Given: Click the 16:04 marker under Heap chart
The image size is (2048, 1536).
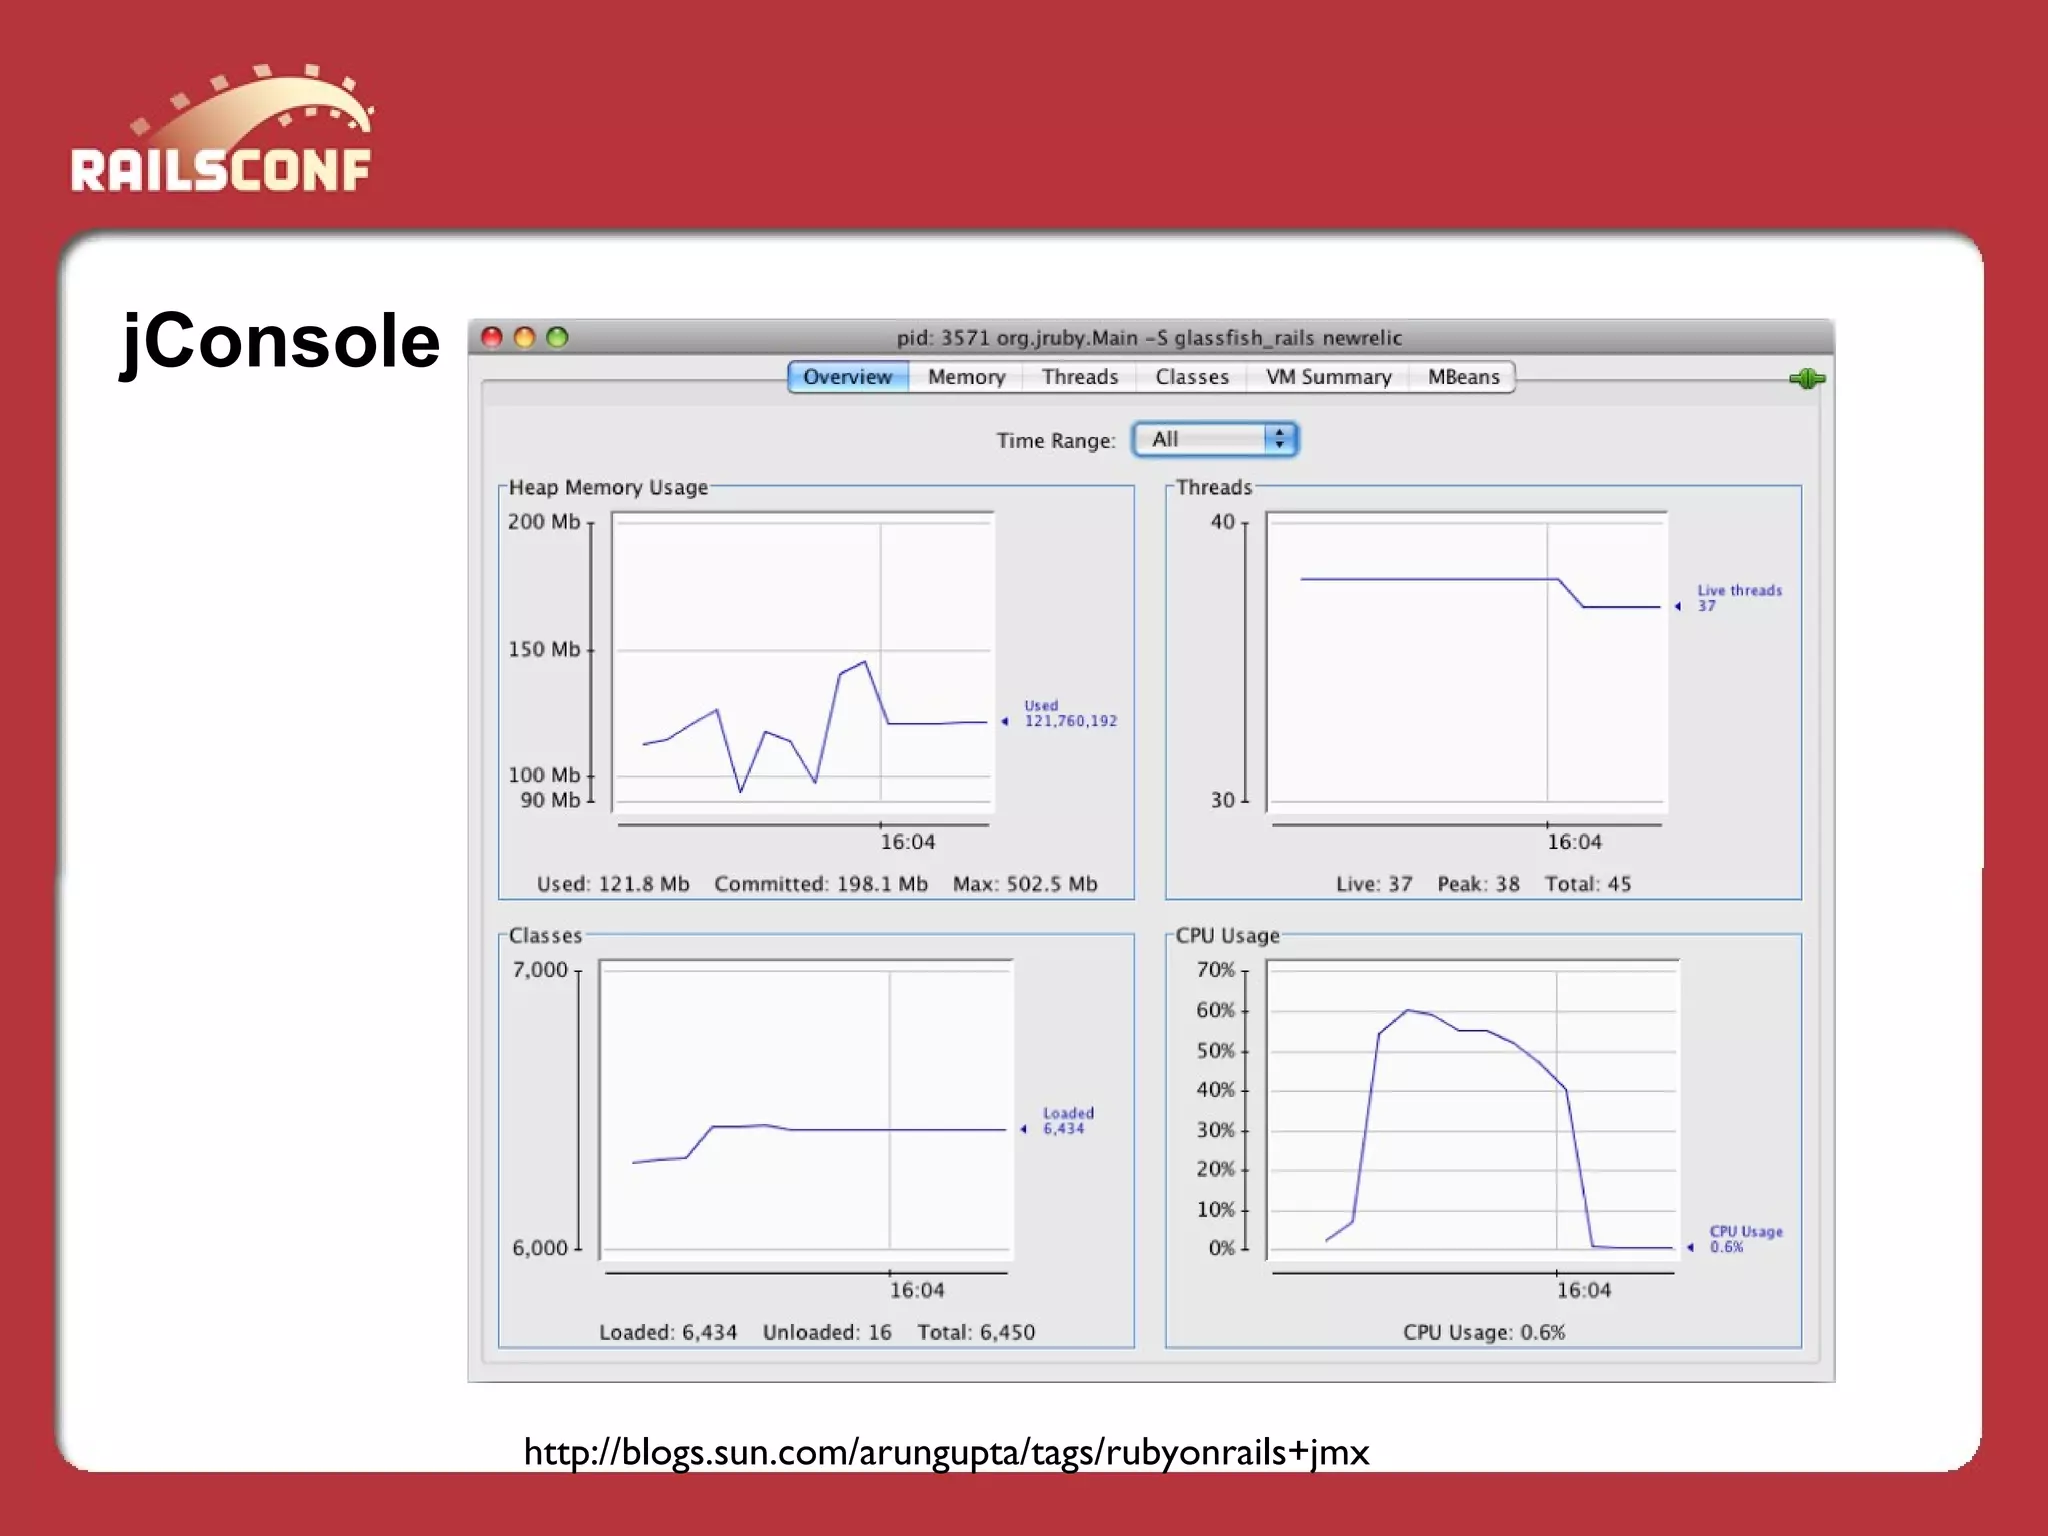Looking at the screenshot, I should point(908,842).
